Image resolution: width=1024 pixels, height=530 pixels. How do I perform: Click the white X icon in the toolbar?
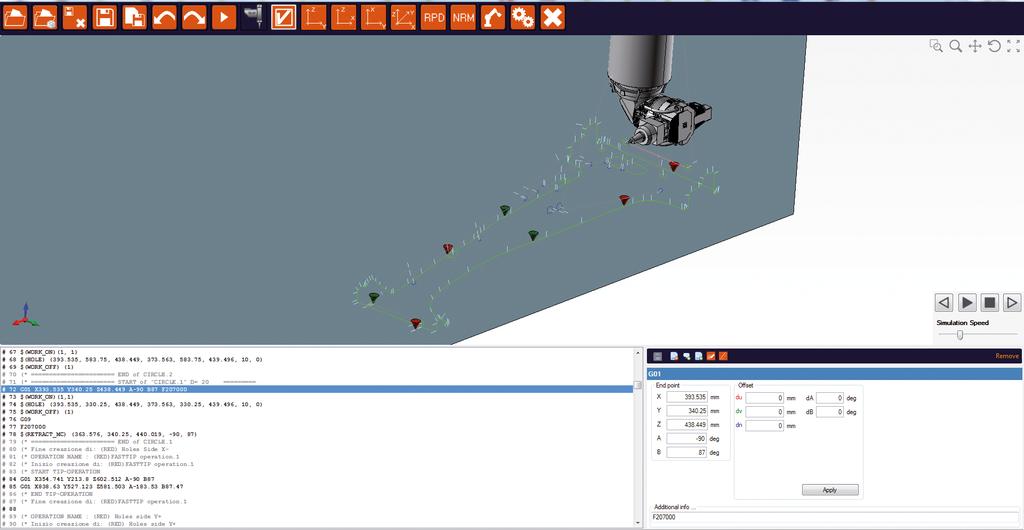(552, 18)
